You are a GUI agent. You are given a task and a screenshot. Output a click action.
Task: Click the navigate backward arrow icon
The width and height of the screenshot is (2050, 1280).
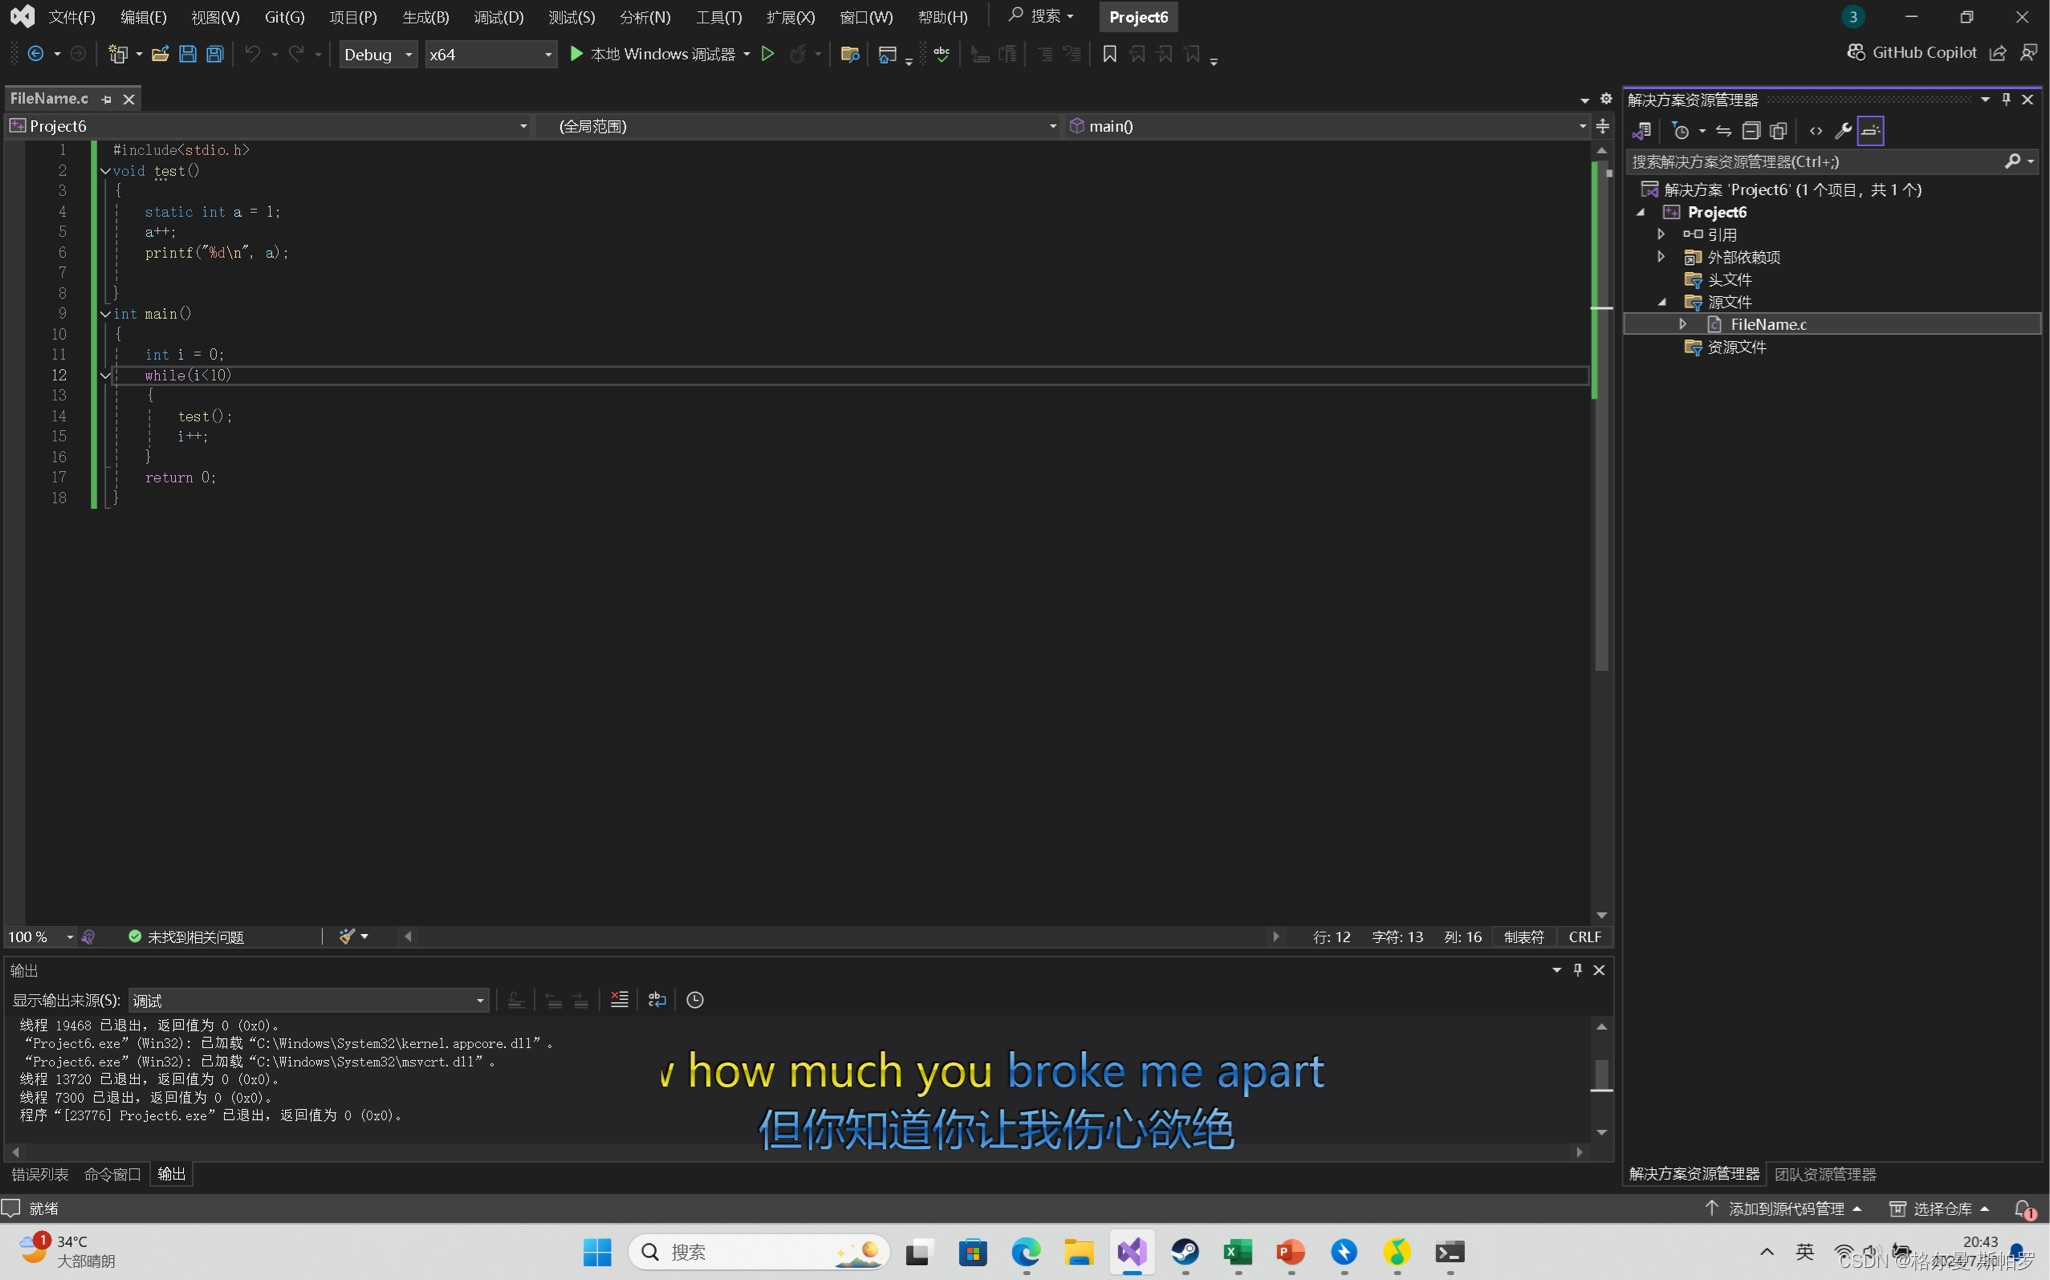(x=35, y=54)
